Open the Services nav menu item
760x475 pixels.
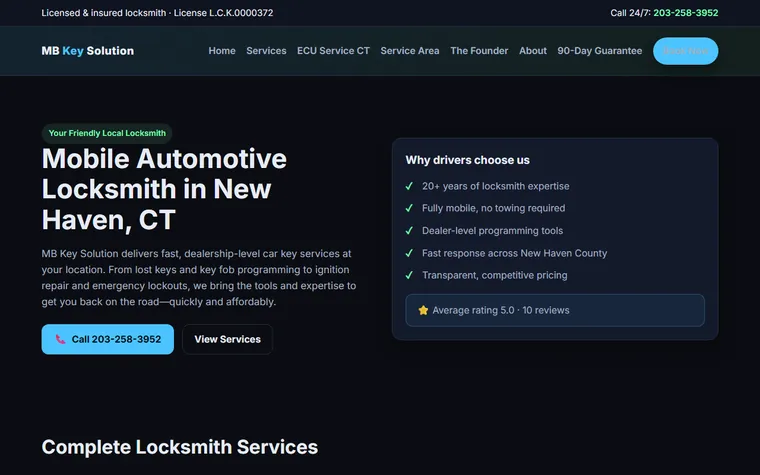pos(266,51)
